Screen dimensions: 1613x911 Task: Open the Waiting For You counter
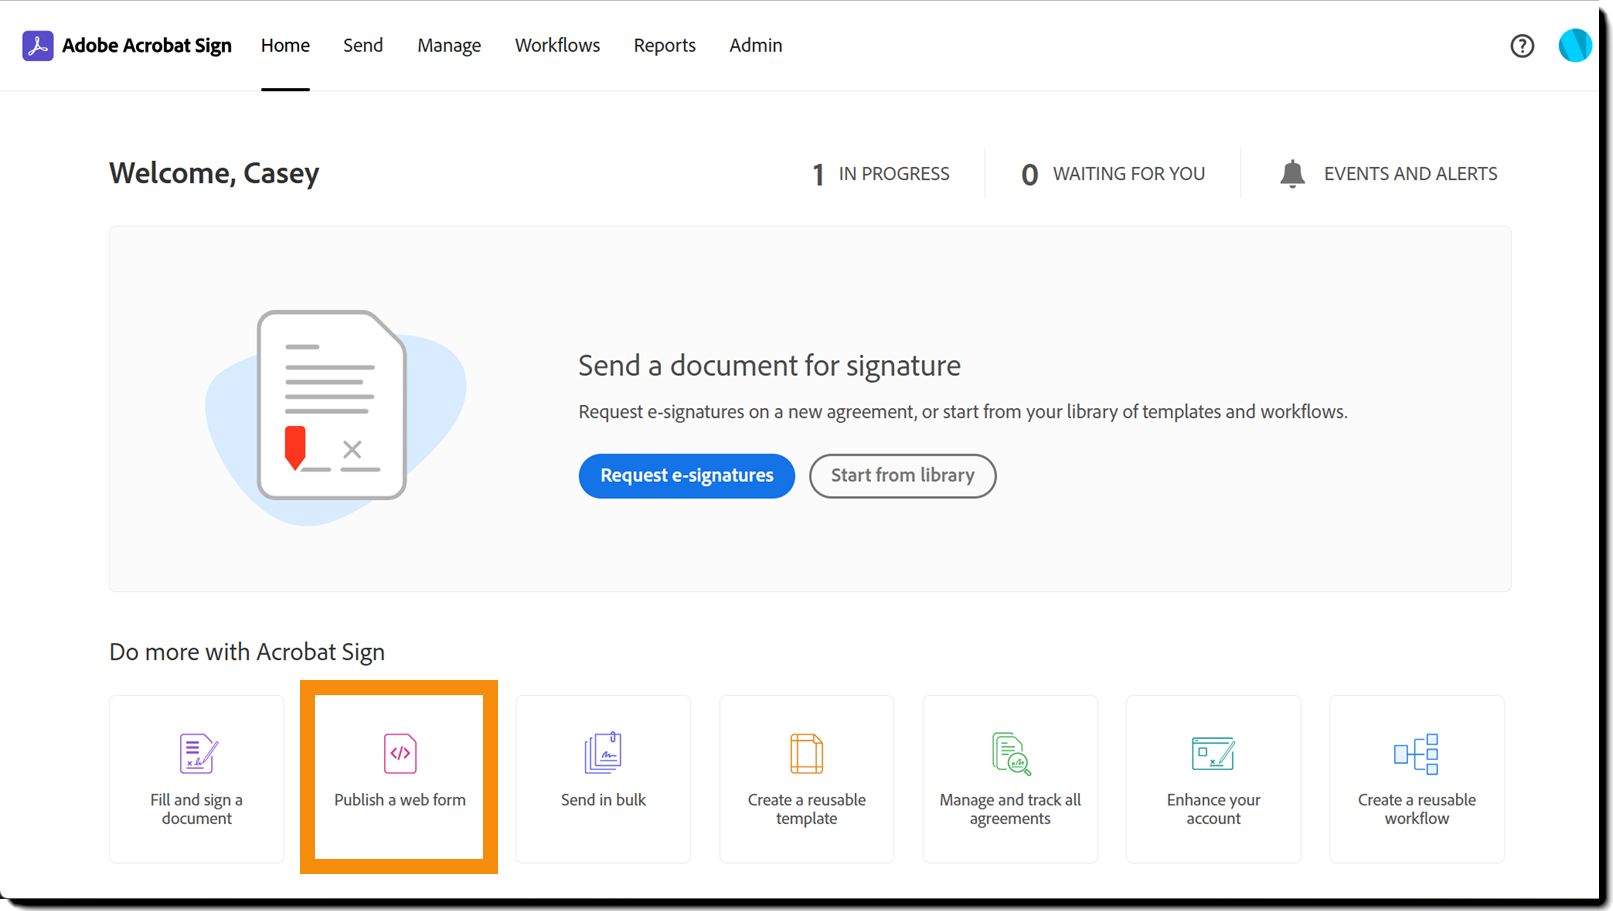click(x=1113, y=174)
